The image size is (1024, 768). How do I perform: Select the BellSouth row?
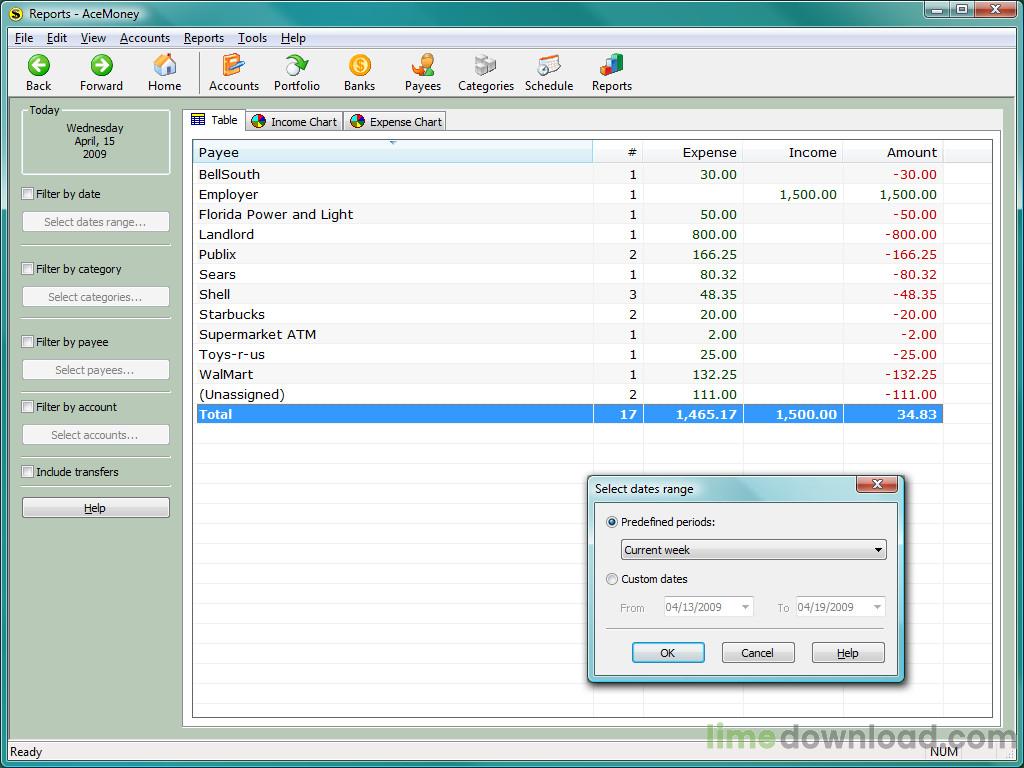[x=569, y=174]
